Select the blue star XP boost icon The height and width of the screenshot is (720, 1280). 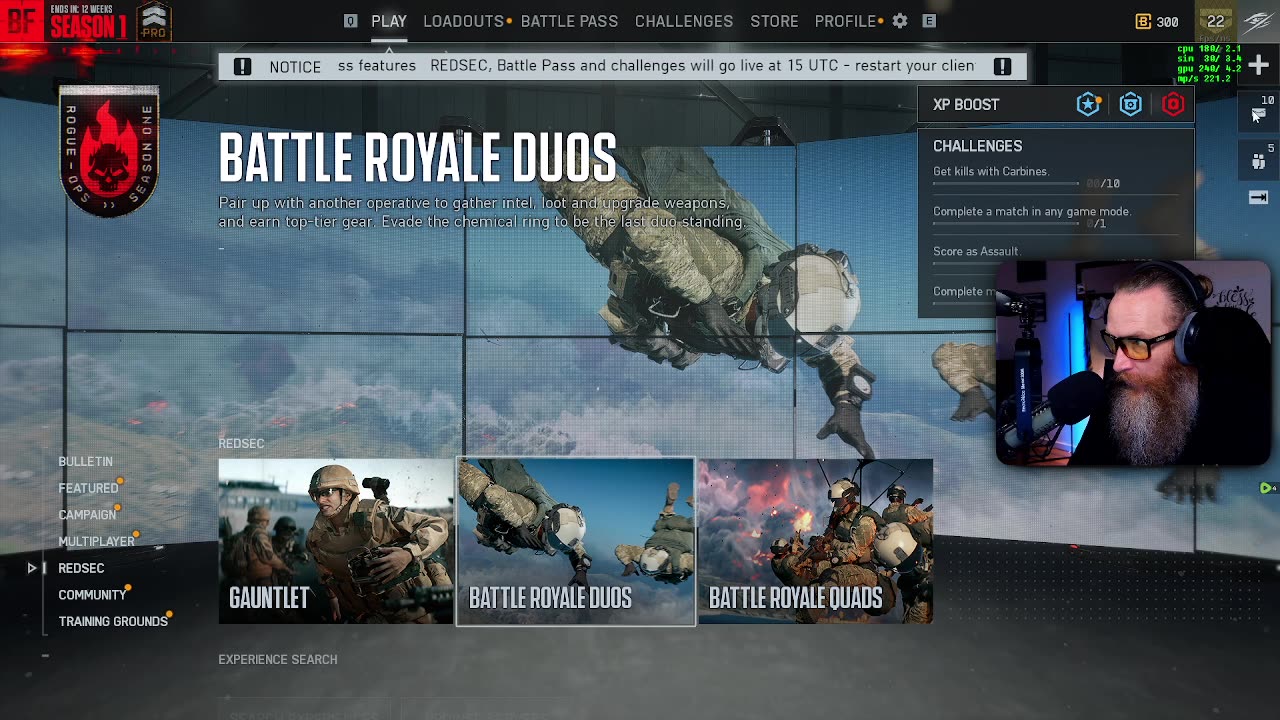pyautogui.click(x=1088, y=104)
